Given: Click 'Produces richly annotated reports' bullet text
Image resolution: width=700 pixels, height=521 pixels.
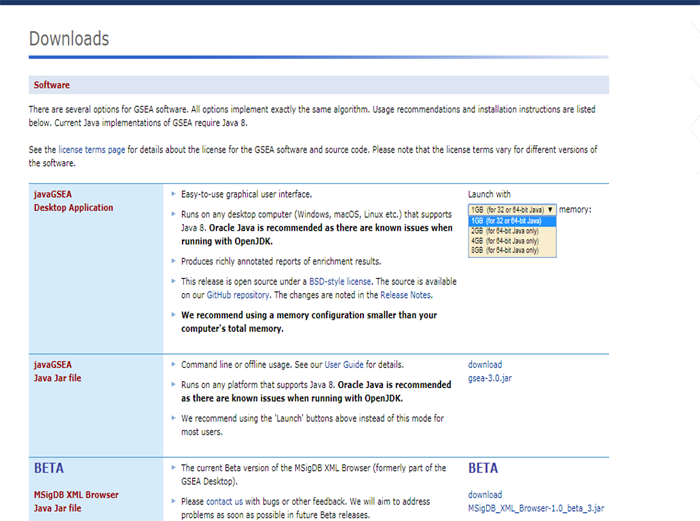Looking at the screenshot, I should (x=281, y=261).
